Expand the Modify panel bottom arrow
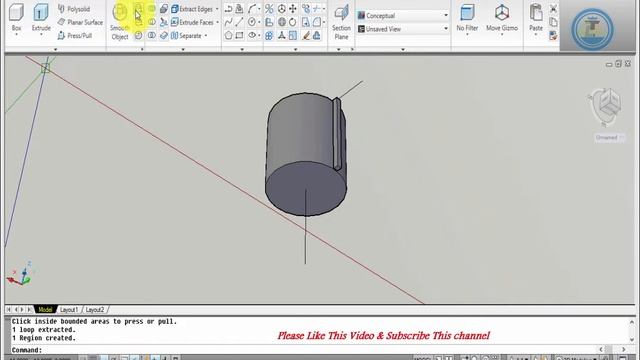The image size is (640, 360). (x=296, y=49)
